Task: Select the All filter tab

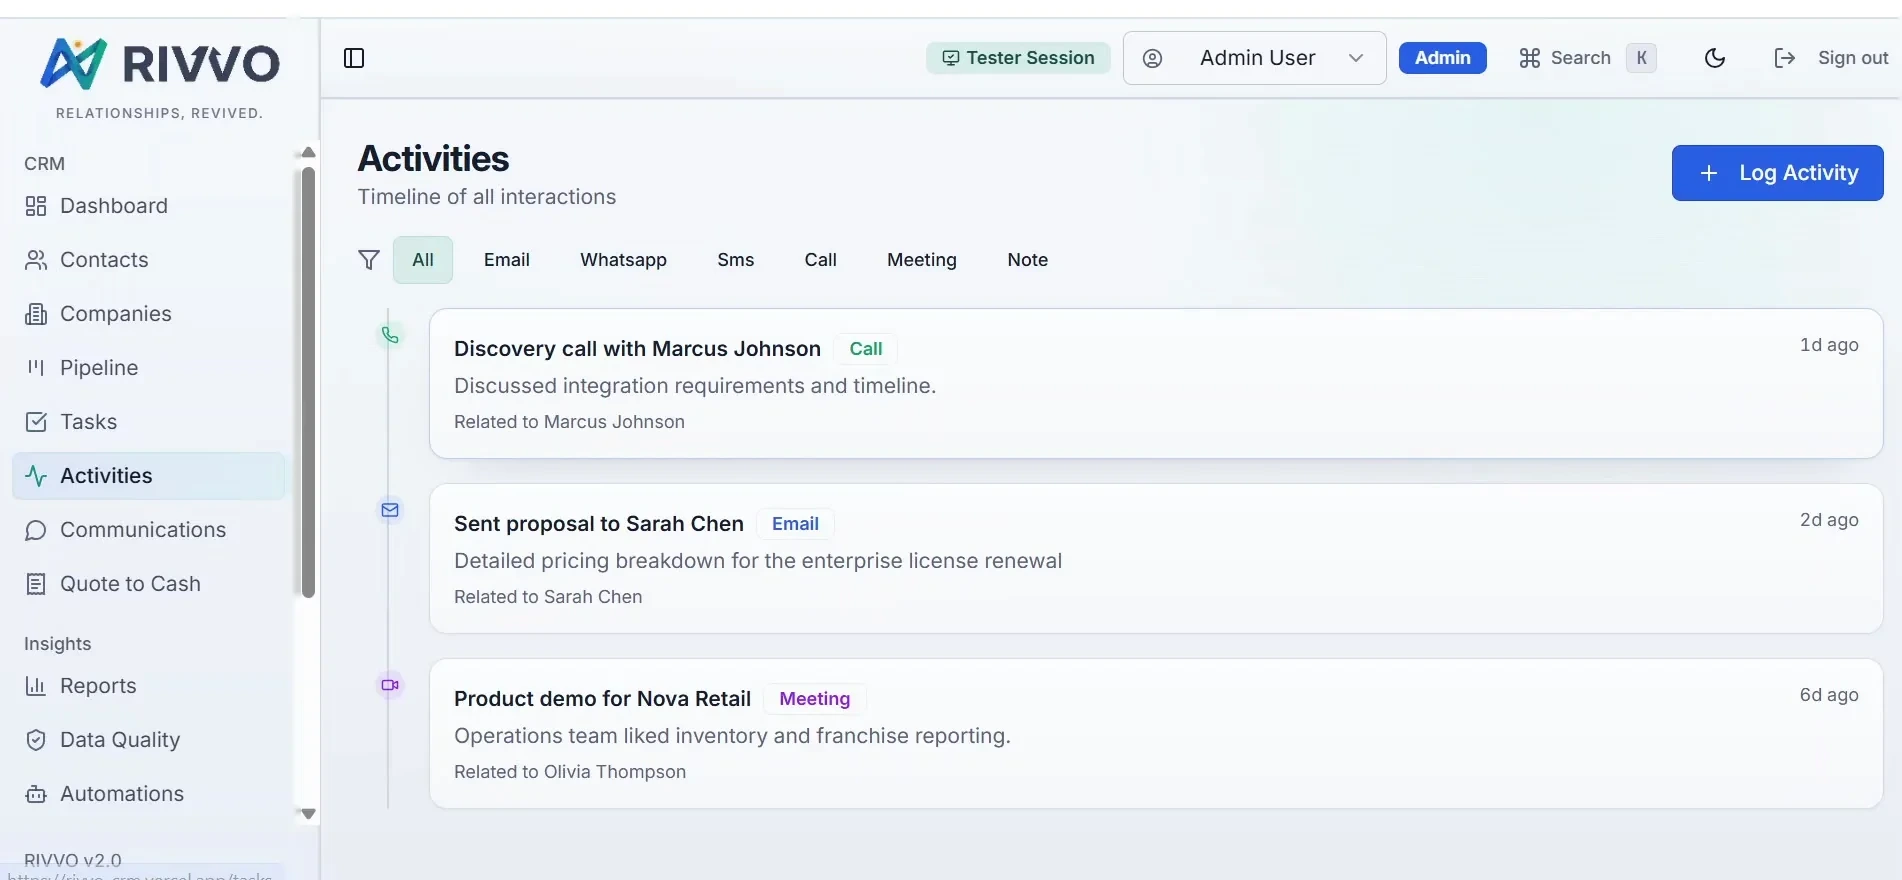Action: (x=423, y=260)
